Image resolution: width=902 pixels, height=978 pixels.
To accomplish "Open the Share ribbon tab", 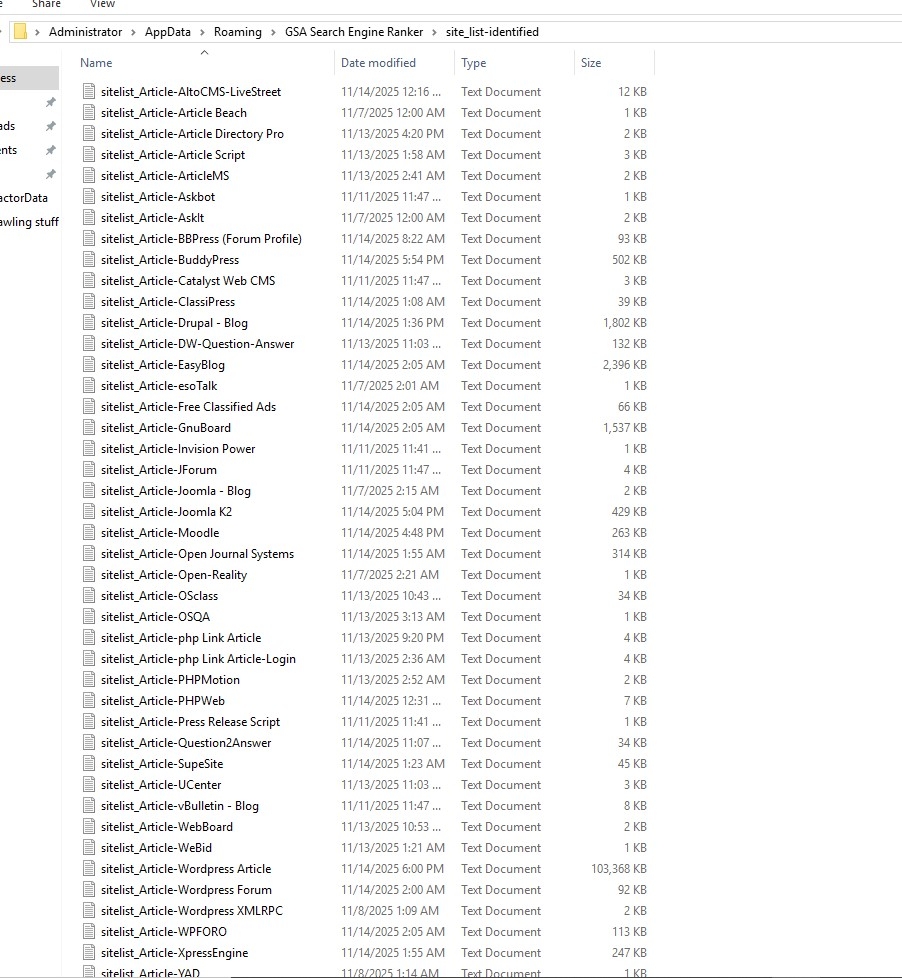I will click(x=46, y=5).
